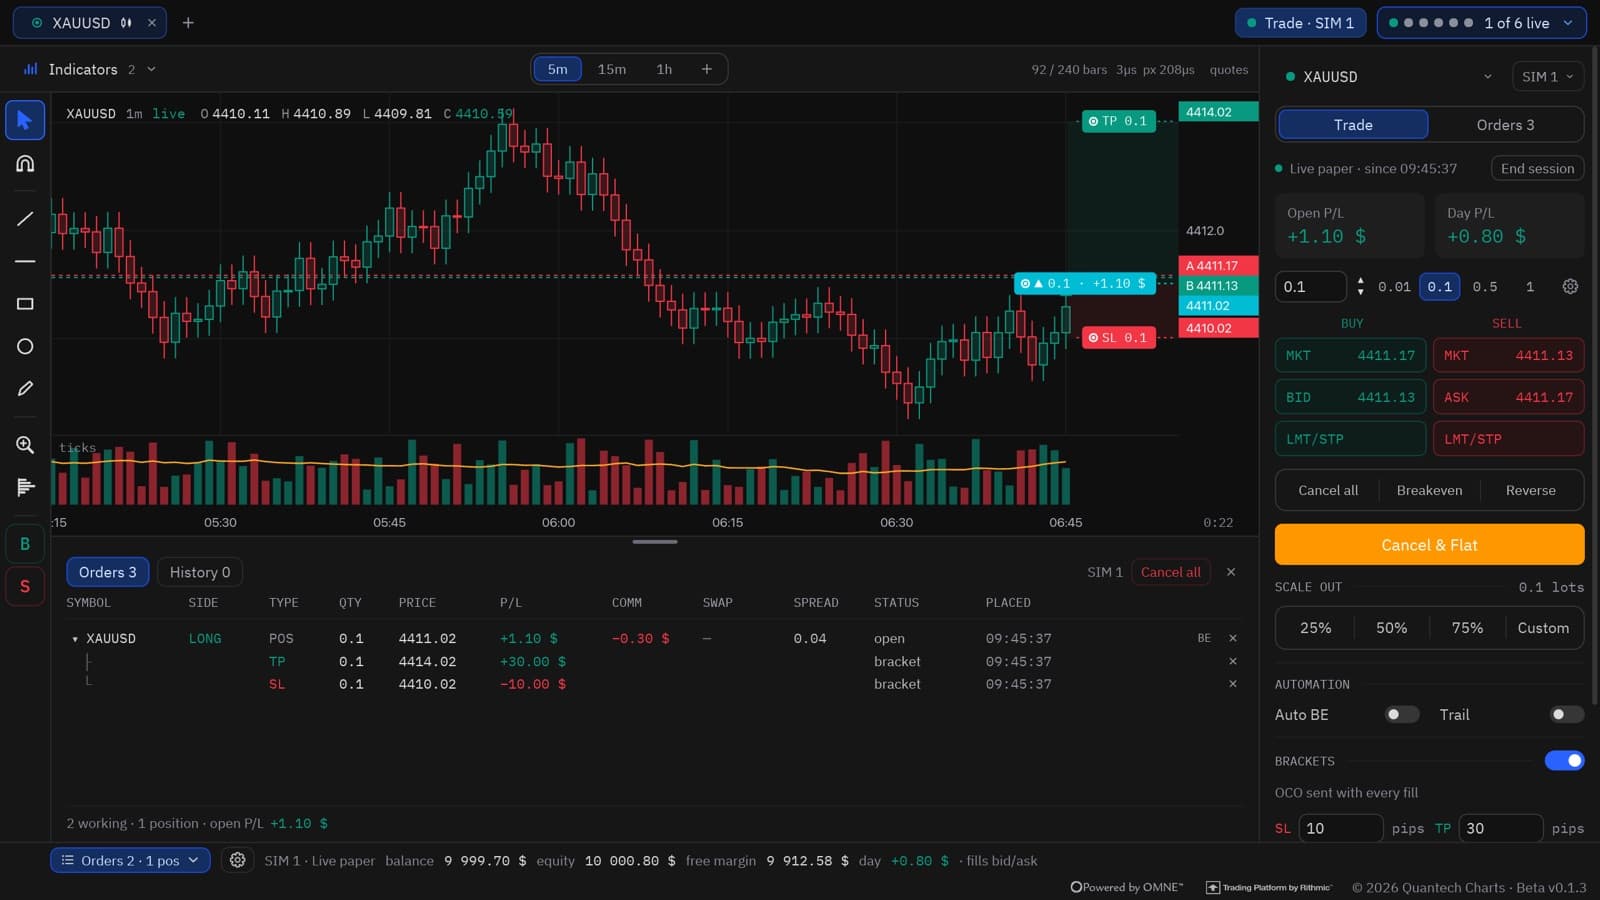The image size is (1600, 900).
Task: Cancel the SL bracket order row
Action: pos(1233,684)
